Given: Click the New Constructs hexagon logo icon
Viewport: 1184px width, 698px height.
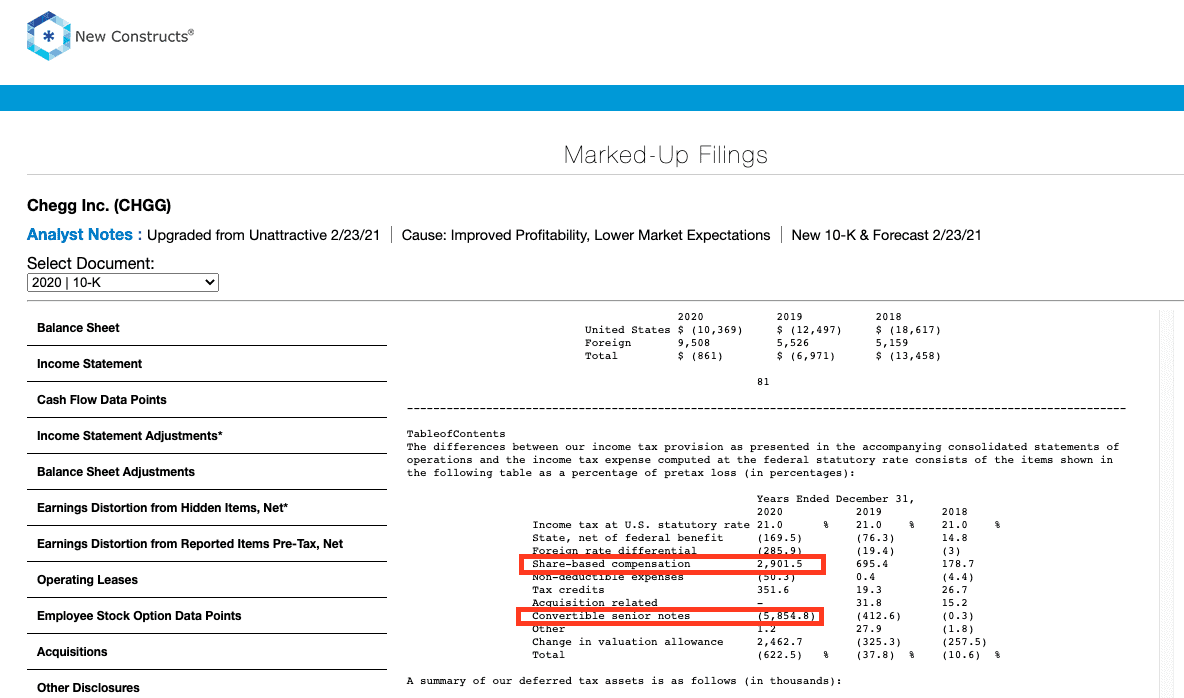Looking at the screenshot, I should (x=48, y=36).
